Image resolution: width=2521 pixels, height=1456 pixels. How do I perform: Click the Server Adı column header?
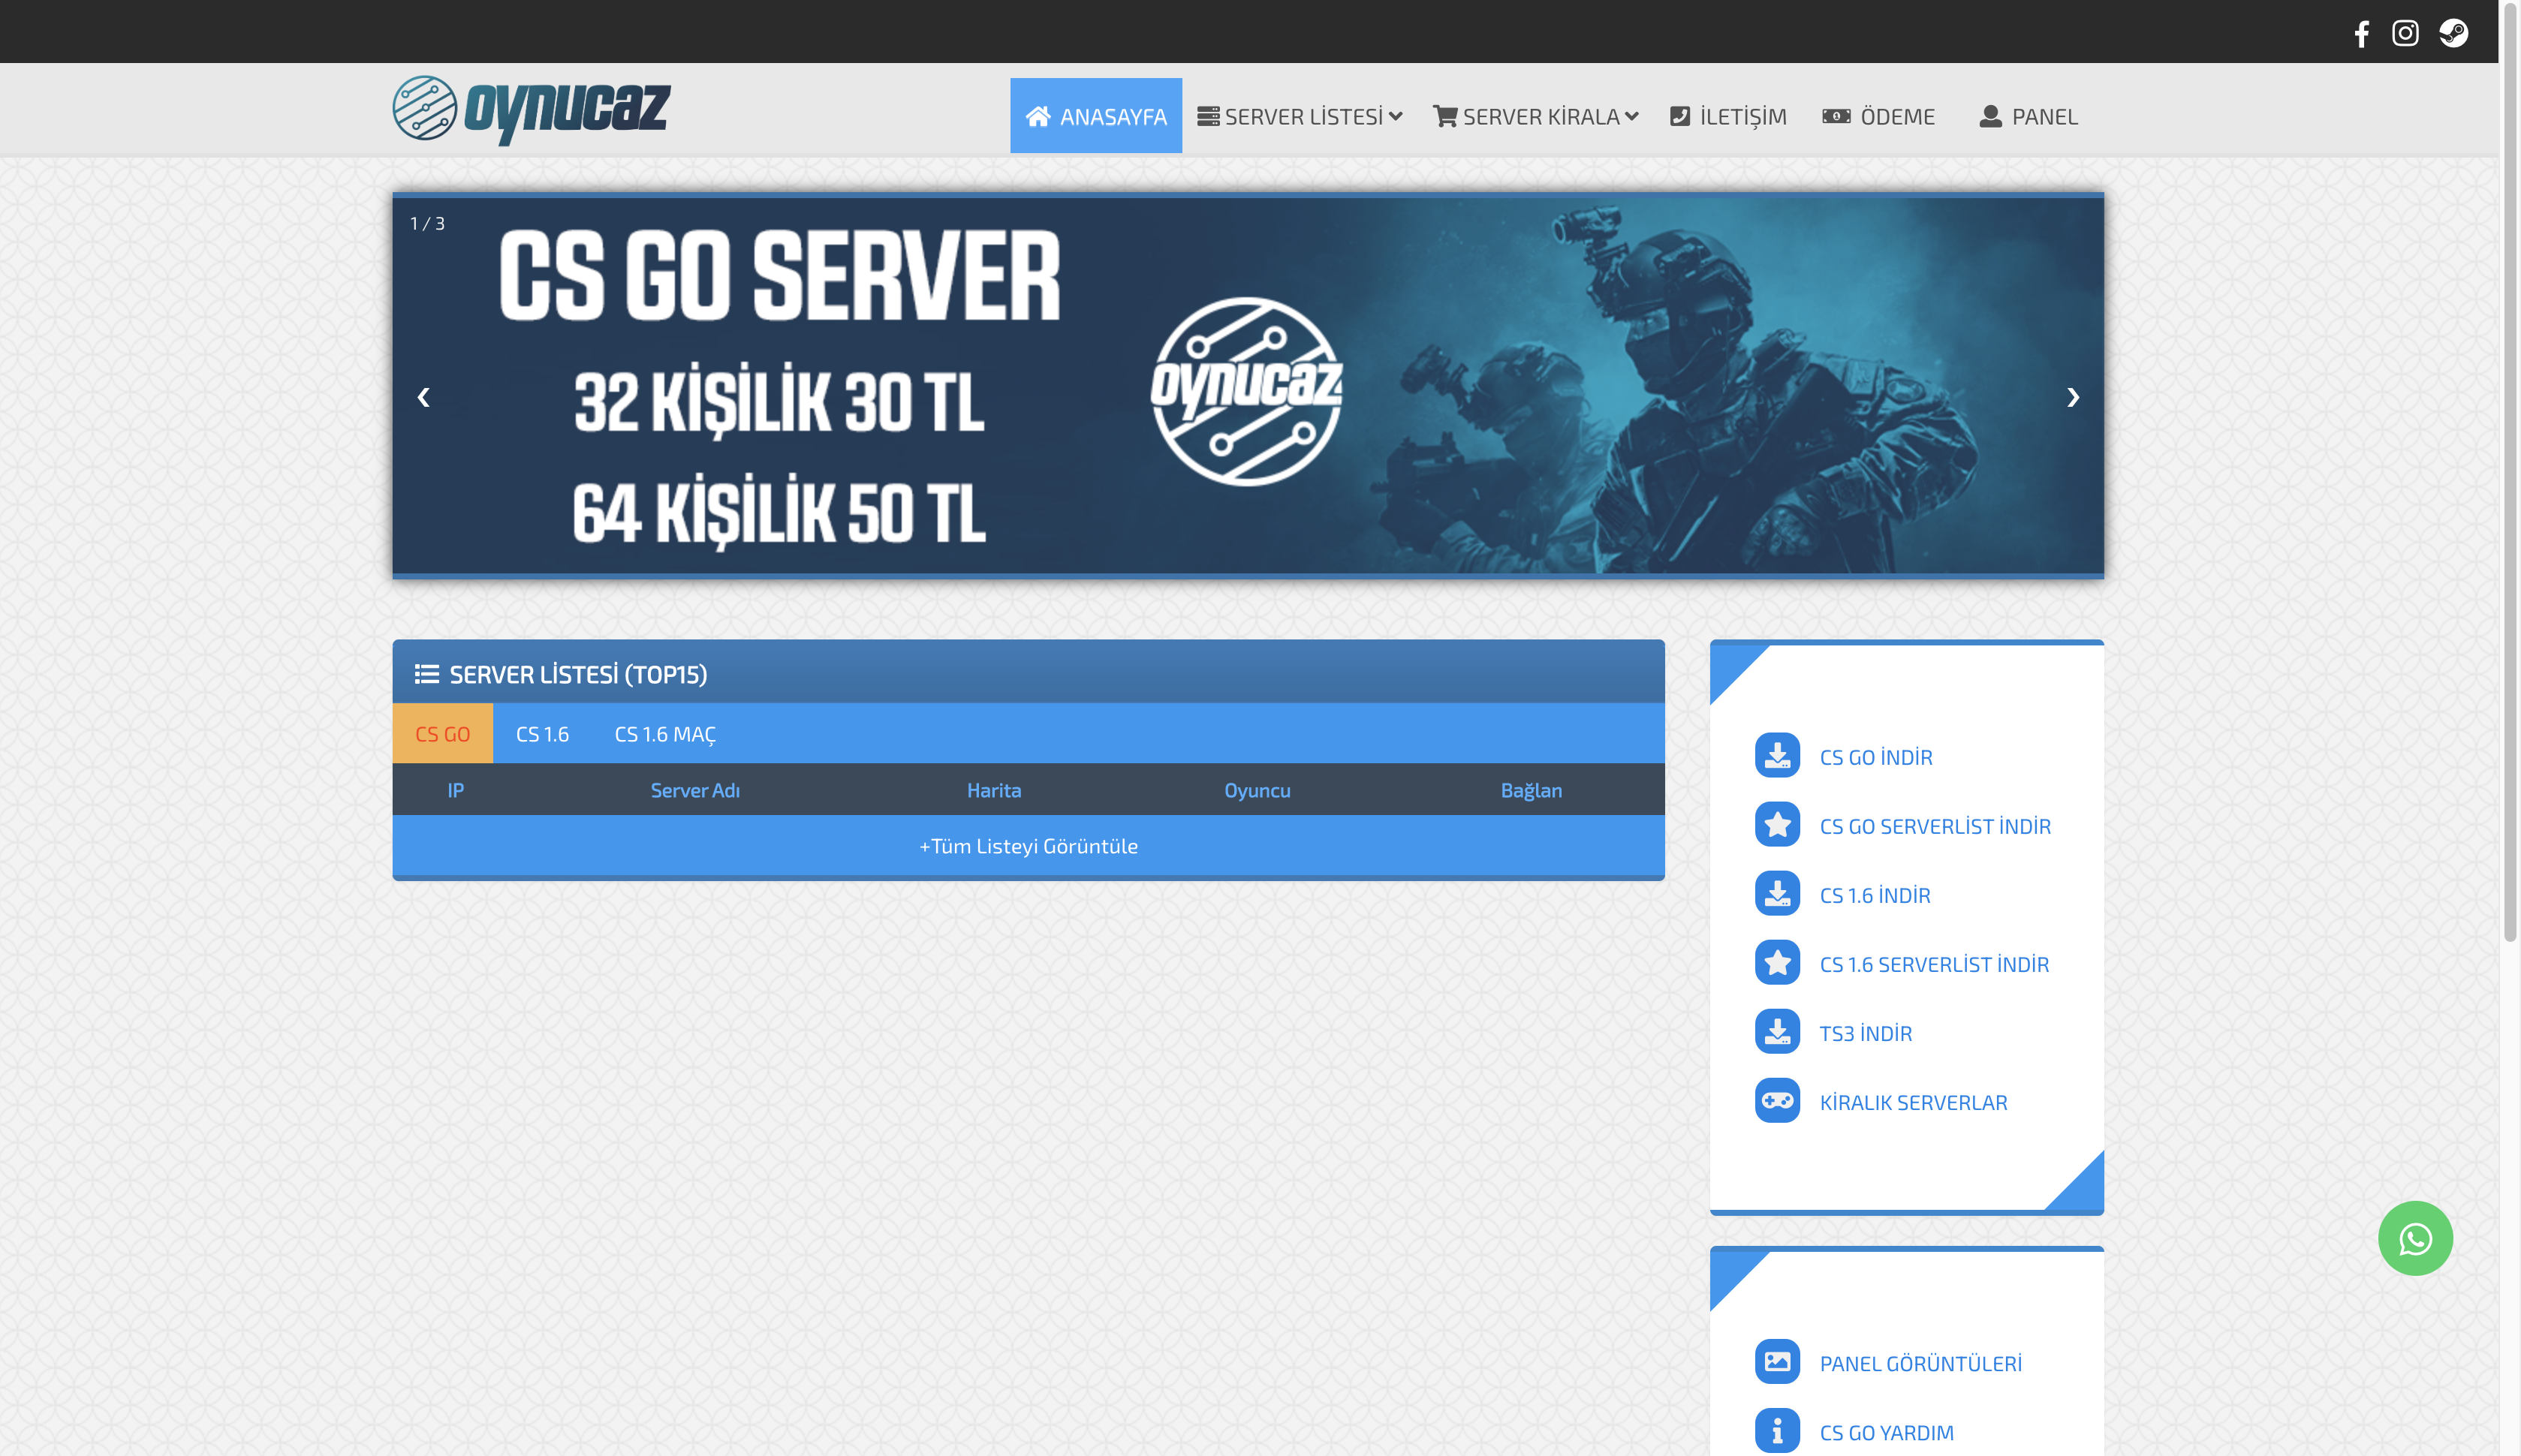coord(695,790)
